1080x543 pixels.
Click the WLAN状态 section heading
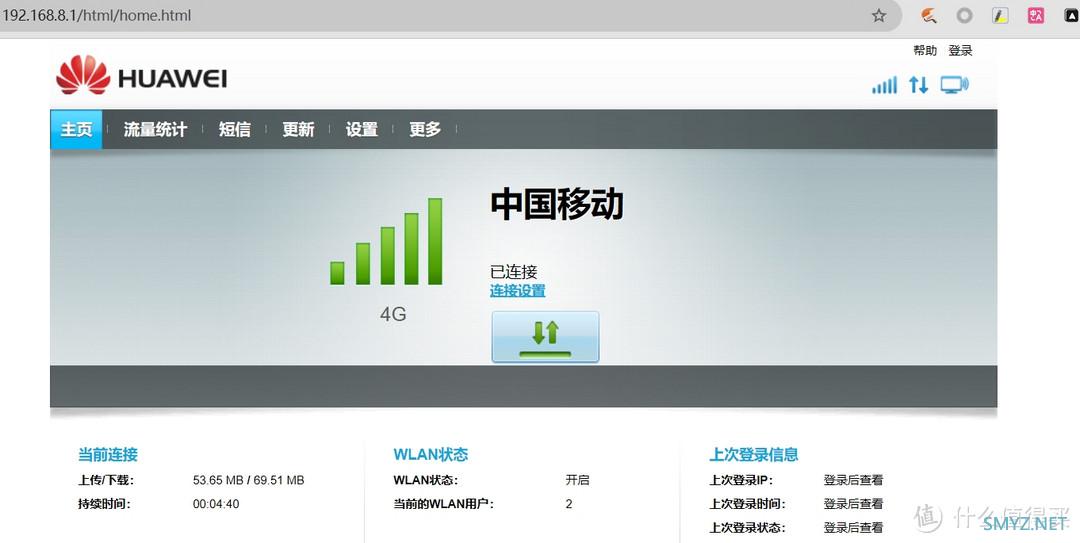click(430, 454)
